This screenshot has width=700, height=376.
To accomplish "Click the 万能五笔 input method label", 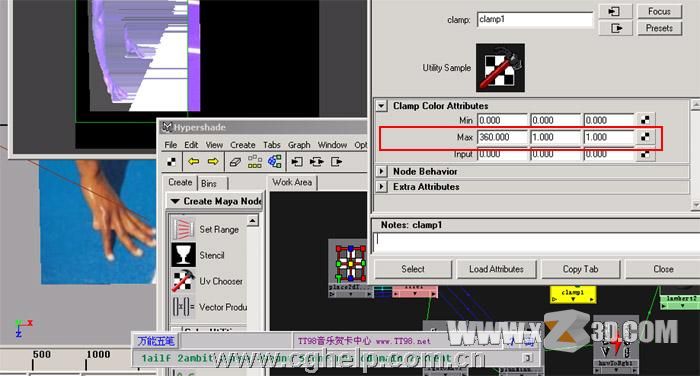I will pos(156,341).
